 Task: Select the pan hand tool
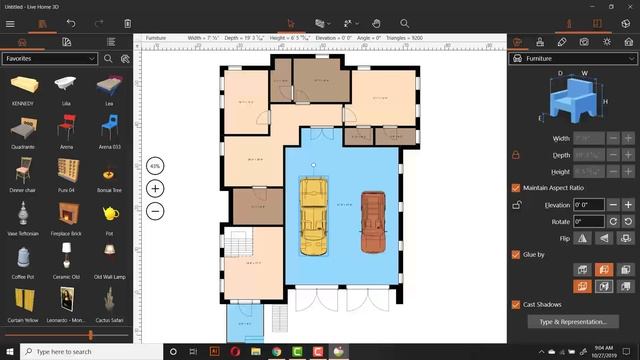point(376,24)
